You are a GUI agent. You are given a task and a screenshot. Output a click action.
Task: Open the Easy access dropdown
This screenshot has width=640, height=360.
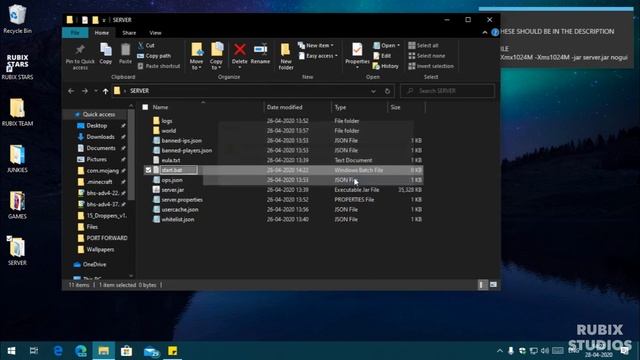pos(318,56)
